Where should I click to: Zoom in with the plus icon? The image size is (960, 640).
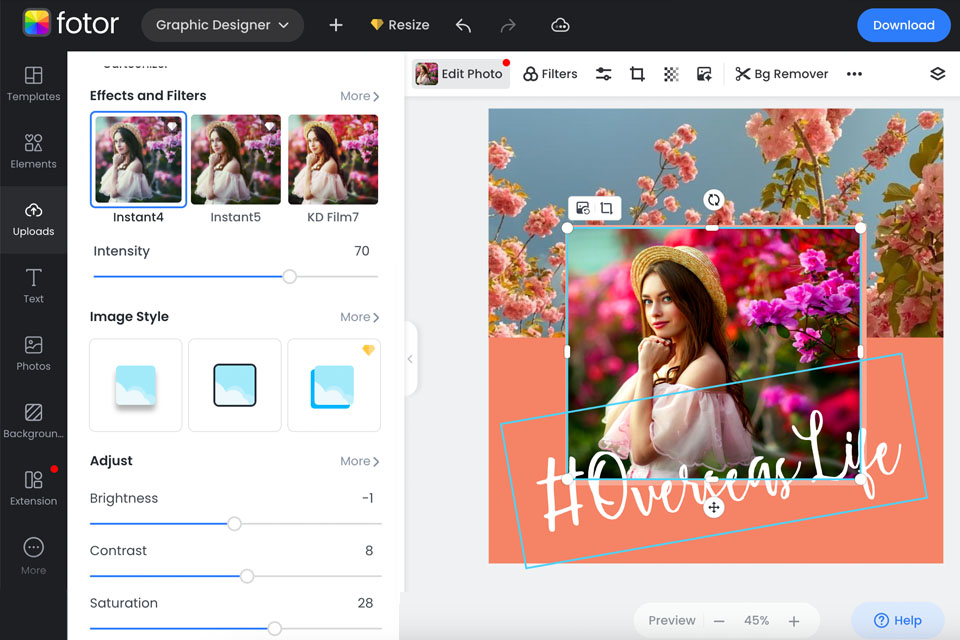793,621
